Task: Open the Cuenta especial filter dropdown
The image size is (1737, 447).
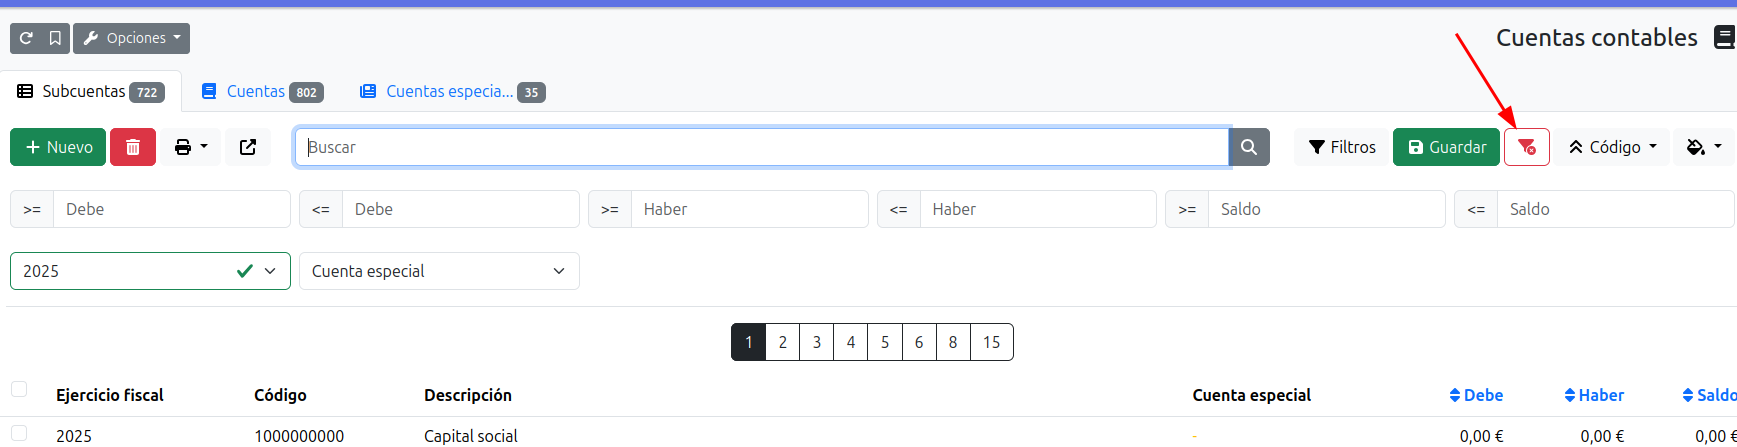Action: coord(439,271)
